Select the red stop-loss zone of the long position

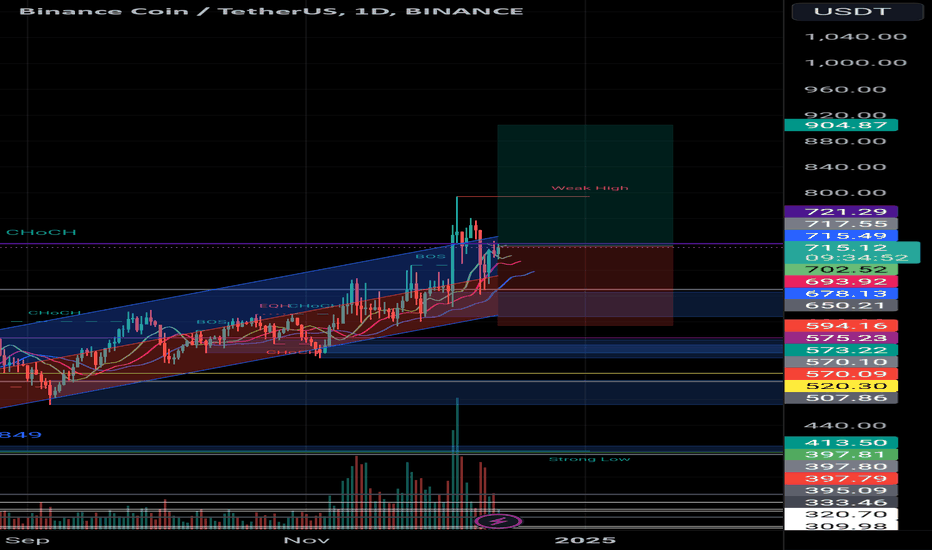point(585,286)
